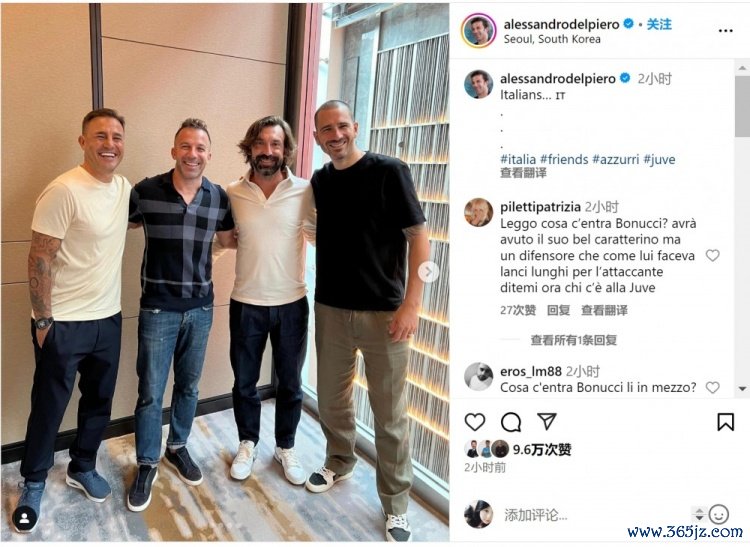Like eros_lm88's comment
This screenshot has width=750, height=547.
coord(712,387)
